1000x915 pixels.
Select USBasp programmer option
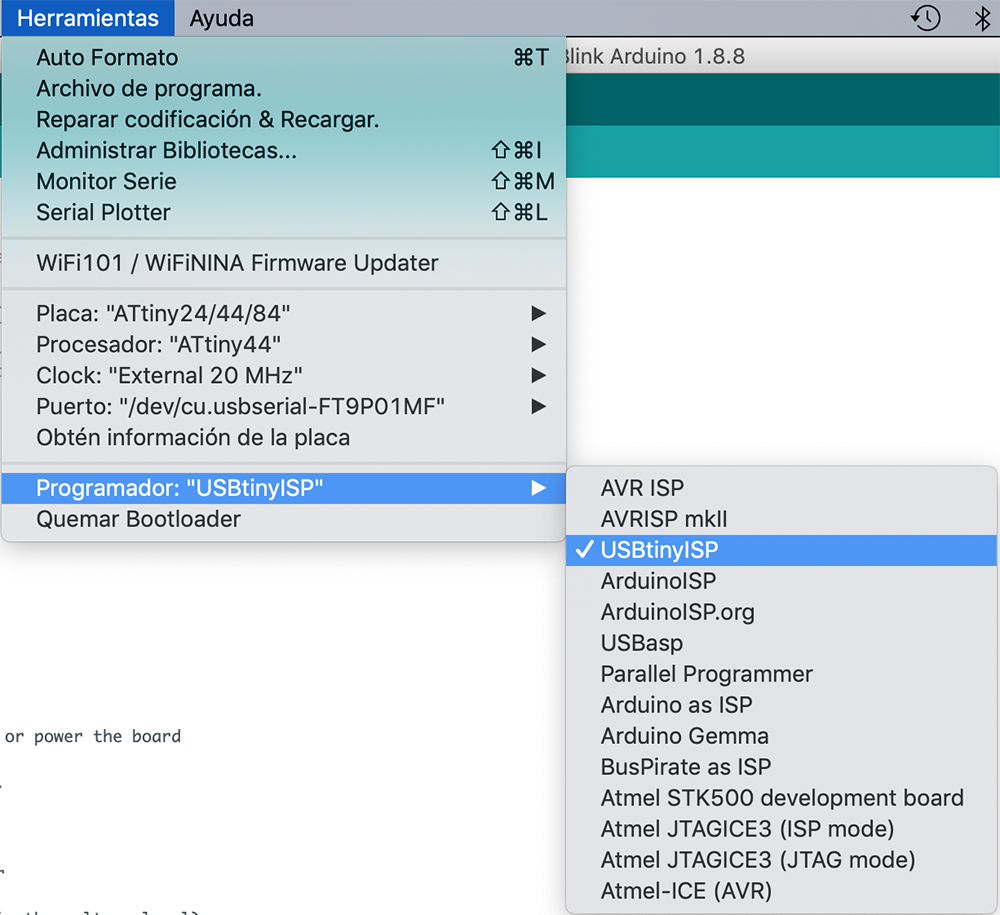click(x=642, y=642)
